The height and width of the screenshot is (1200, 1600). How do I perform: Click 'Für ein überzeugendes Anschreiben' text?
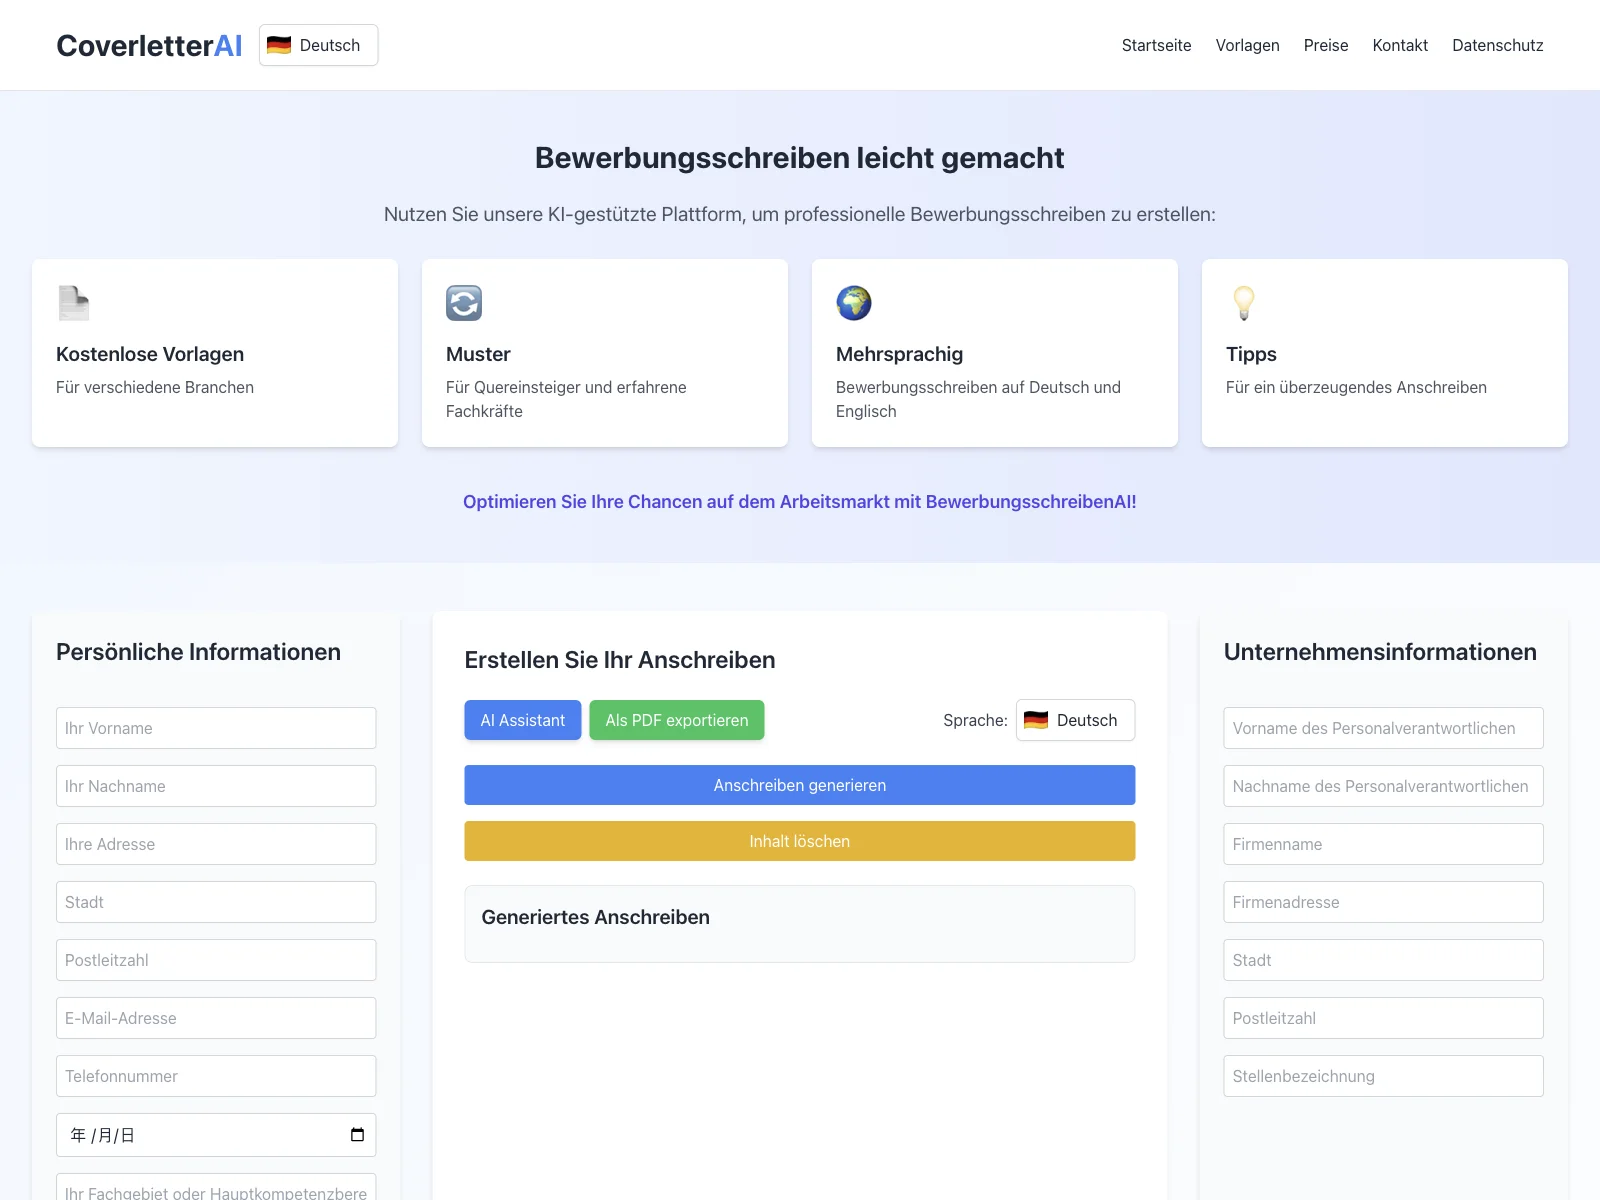tap(1356, 387)
